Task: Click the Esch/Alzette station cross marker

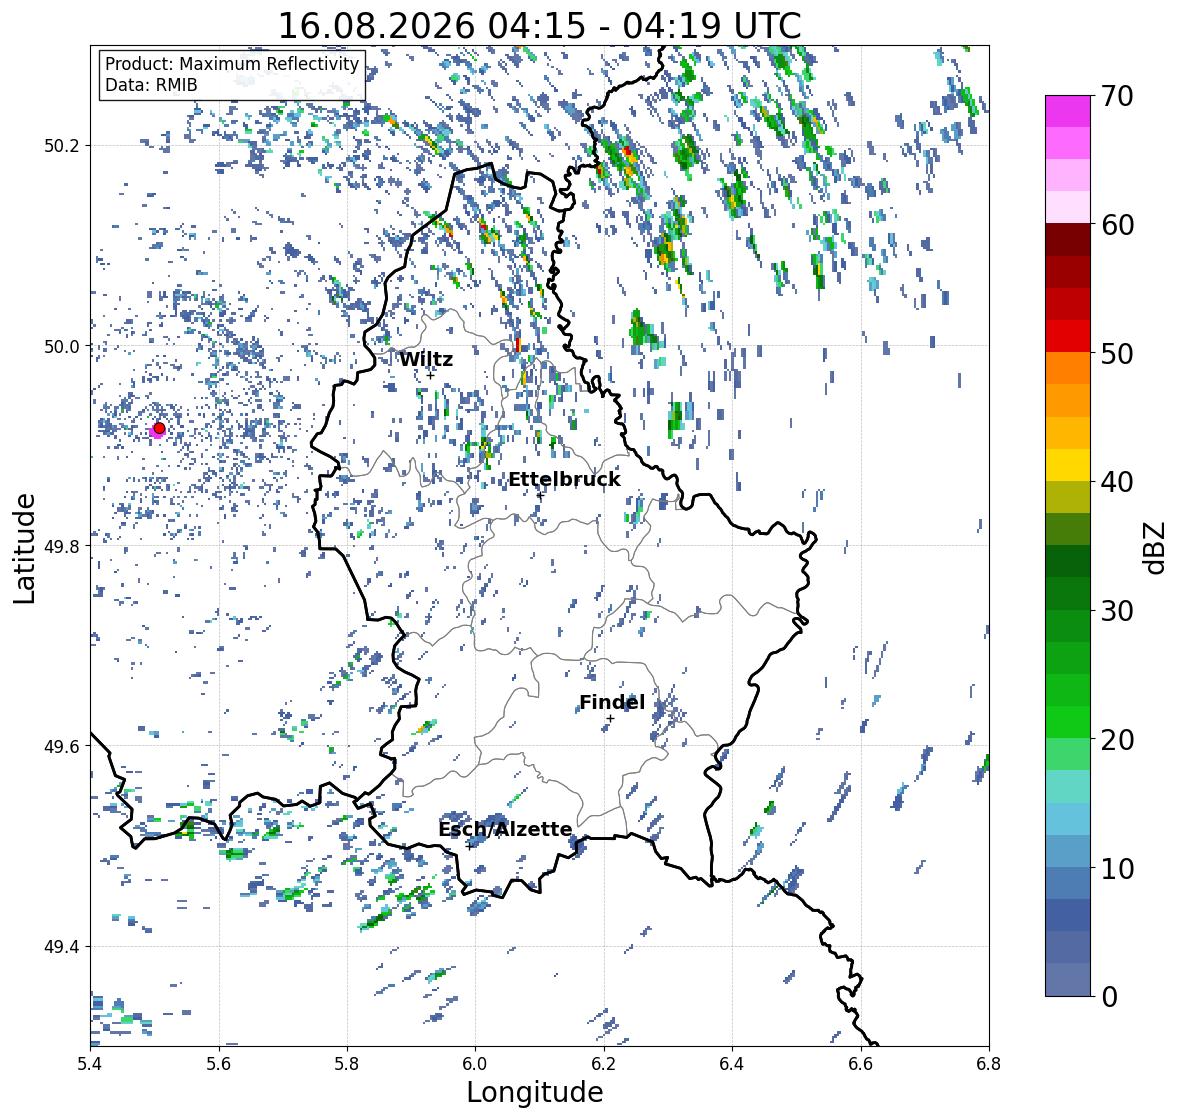Action: pyautogui.click(x=469, y=845)
